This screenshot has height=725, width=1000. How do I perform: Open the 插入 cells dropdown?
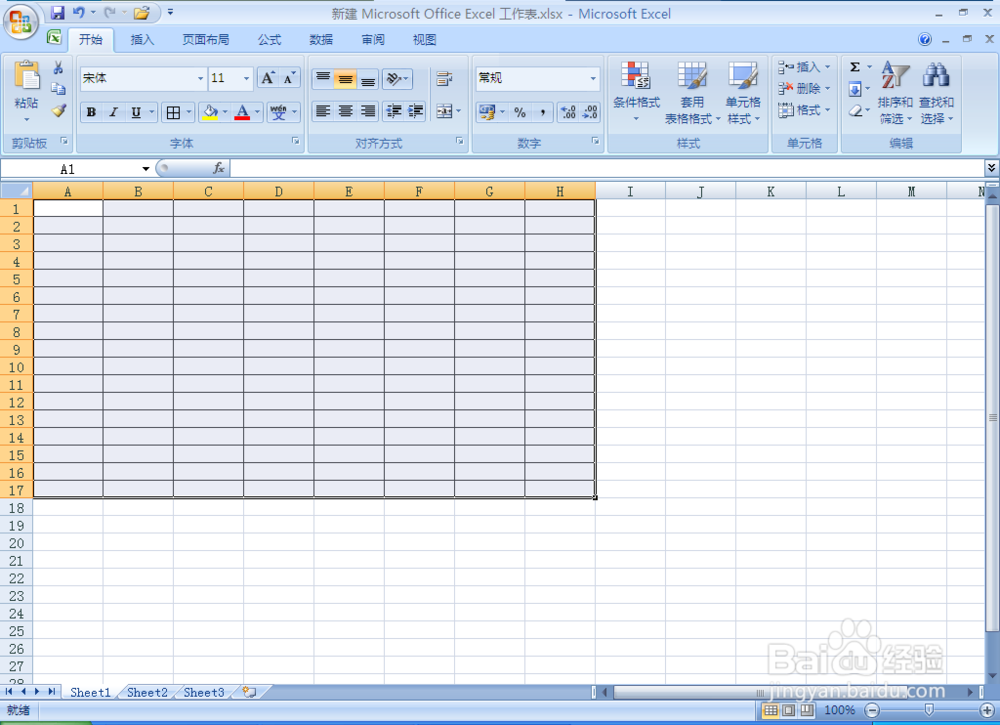[x=804, y=67]
